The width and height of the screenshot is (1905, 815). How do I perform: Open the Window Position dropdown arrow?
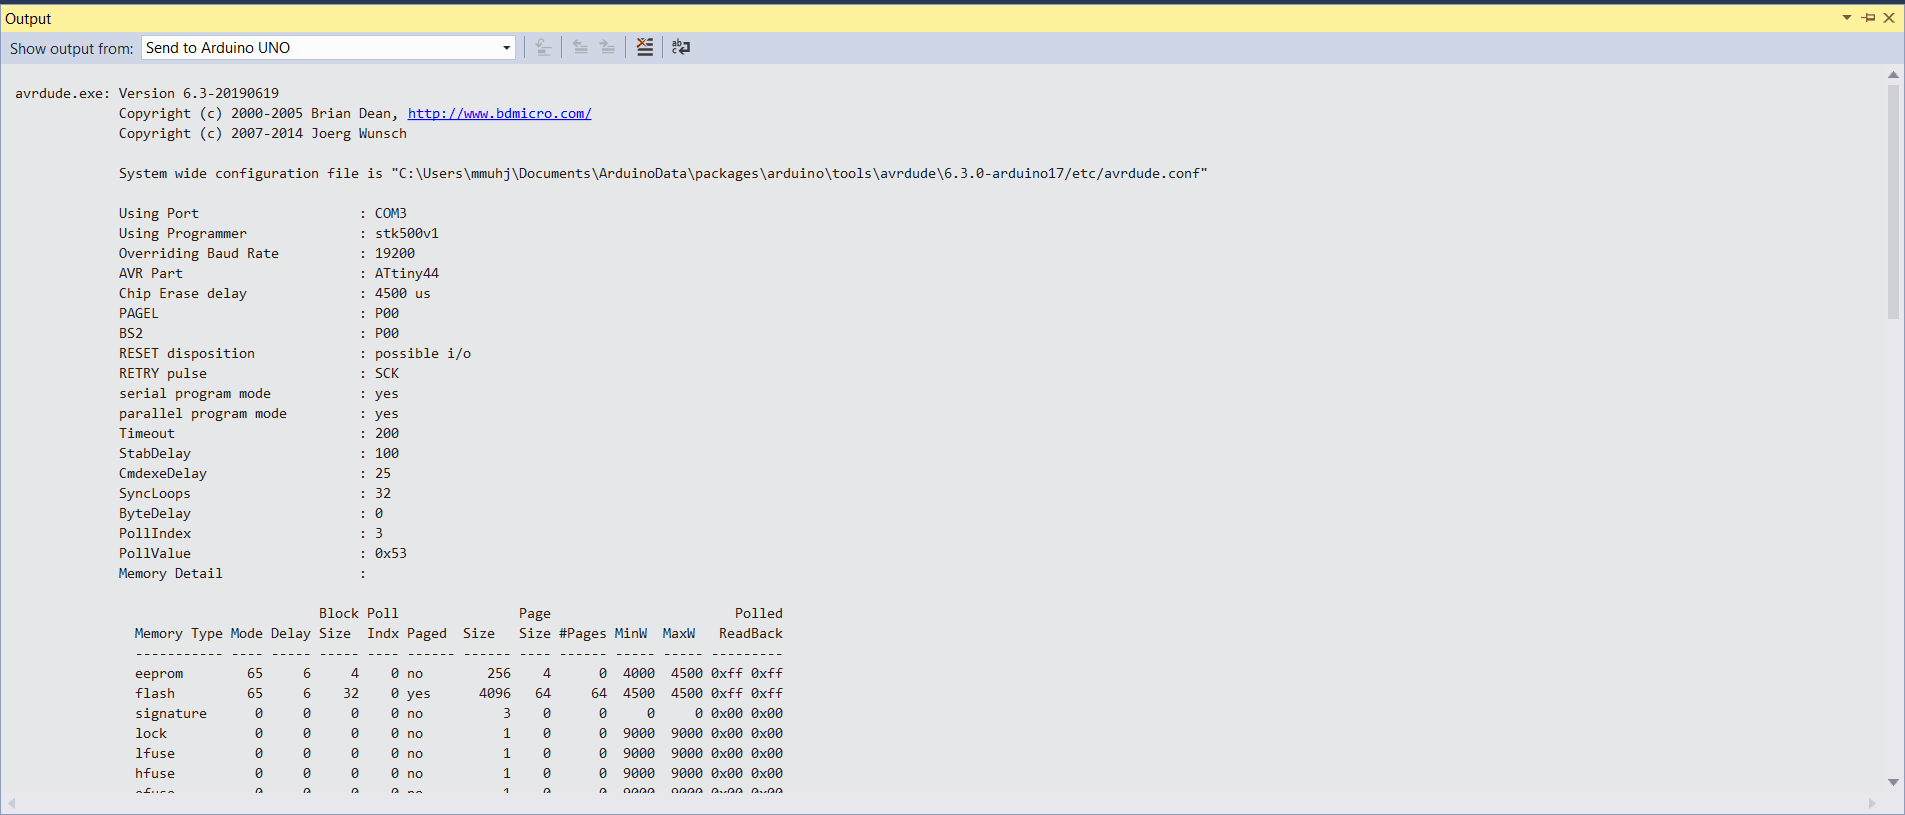point(1847,18)
